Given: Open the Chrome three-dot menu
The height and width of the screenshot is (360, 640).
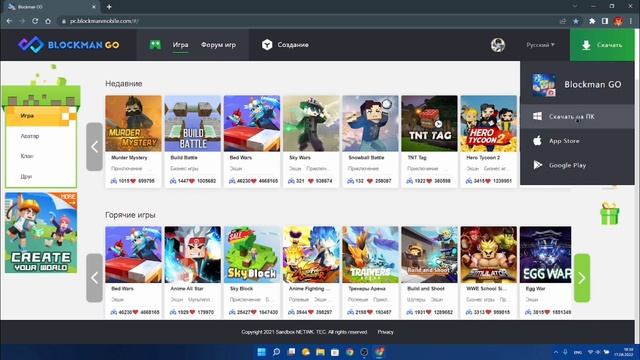Looking at the screenshot, I should (631, 21).
